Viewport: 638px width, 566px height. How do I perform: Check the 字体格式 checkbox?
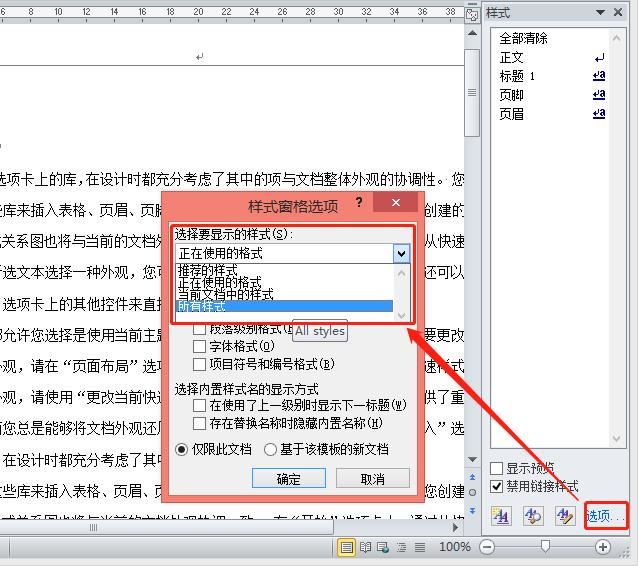[199, 346]
